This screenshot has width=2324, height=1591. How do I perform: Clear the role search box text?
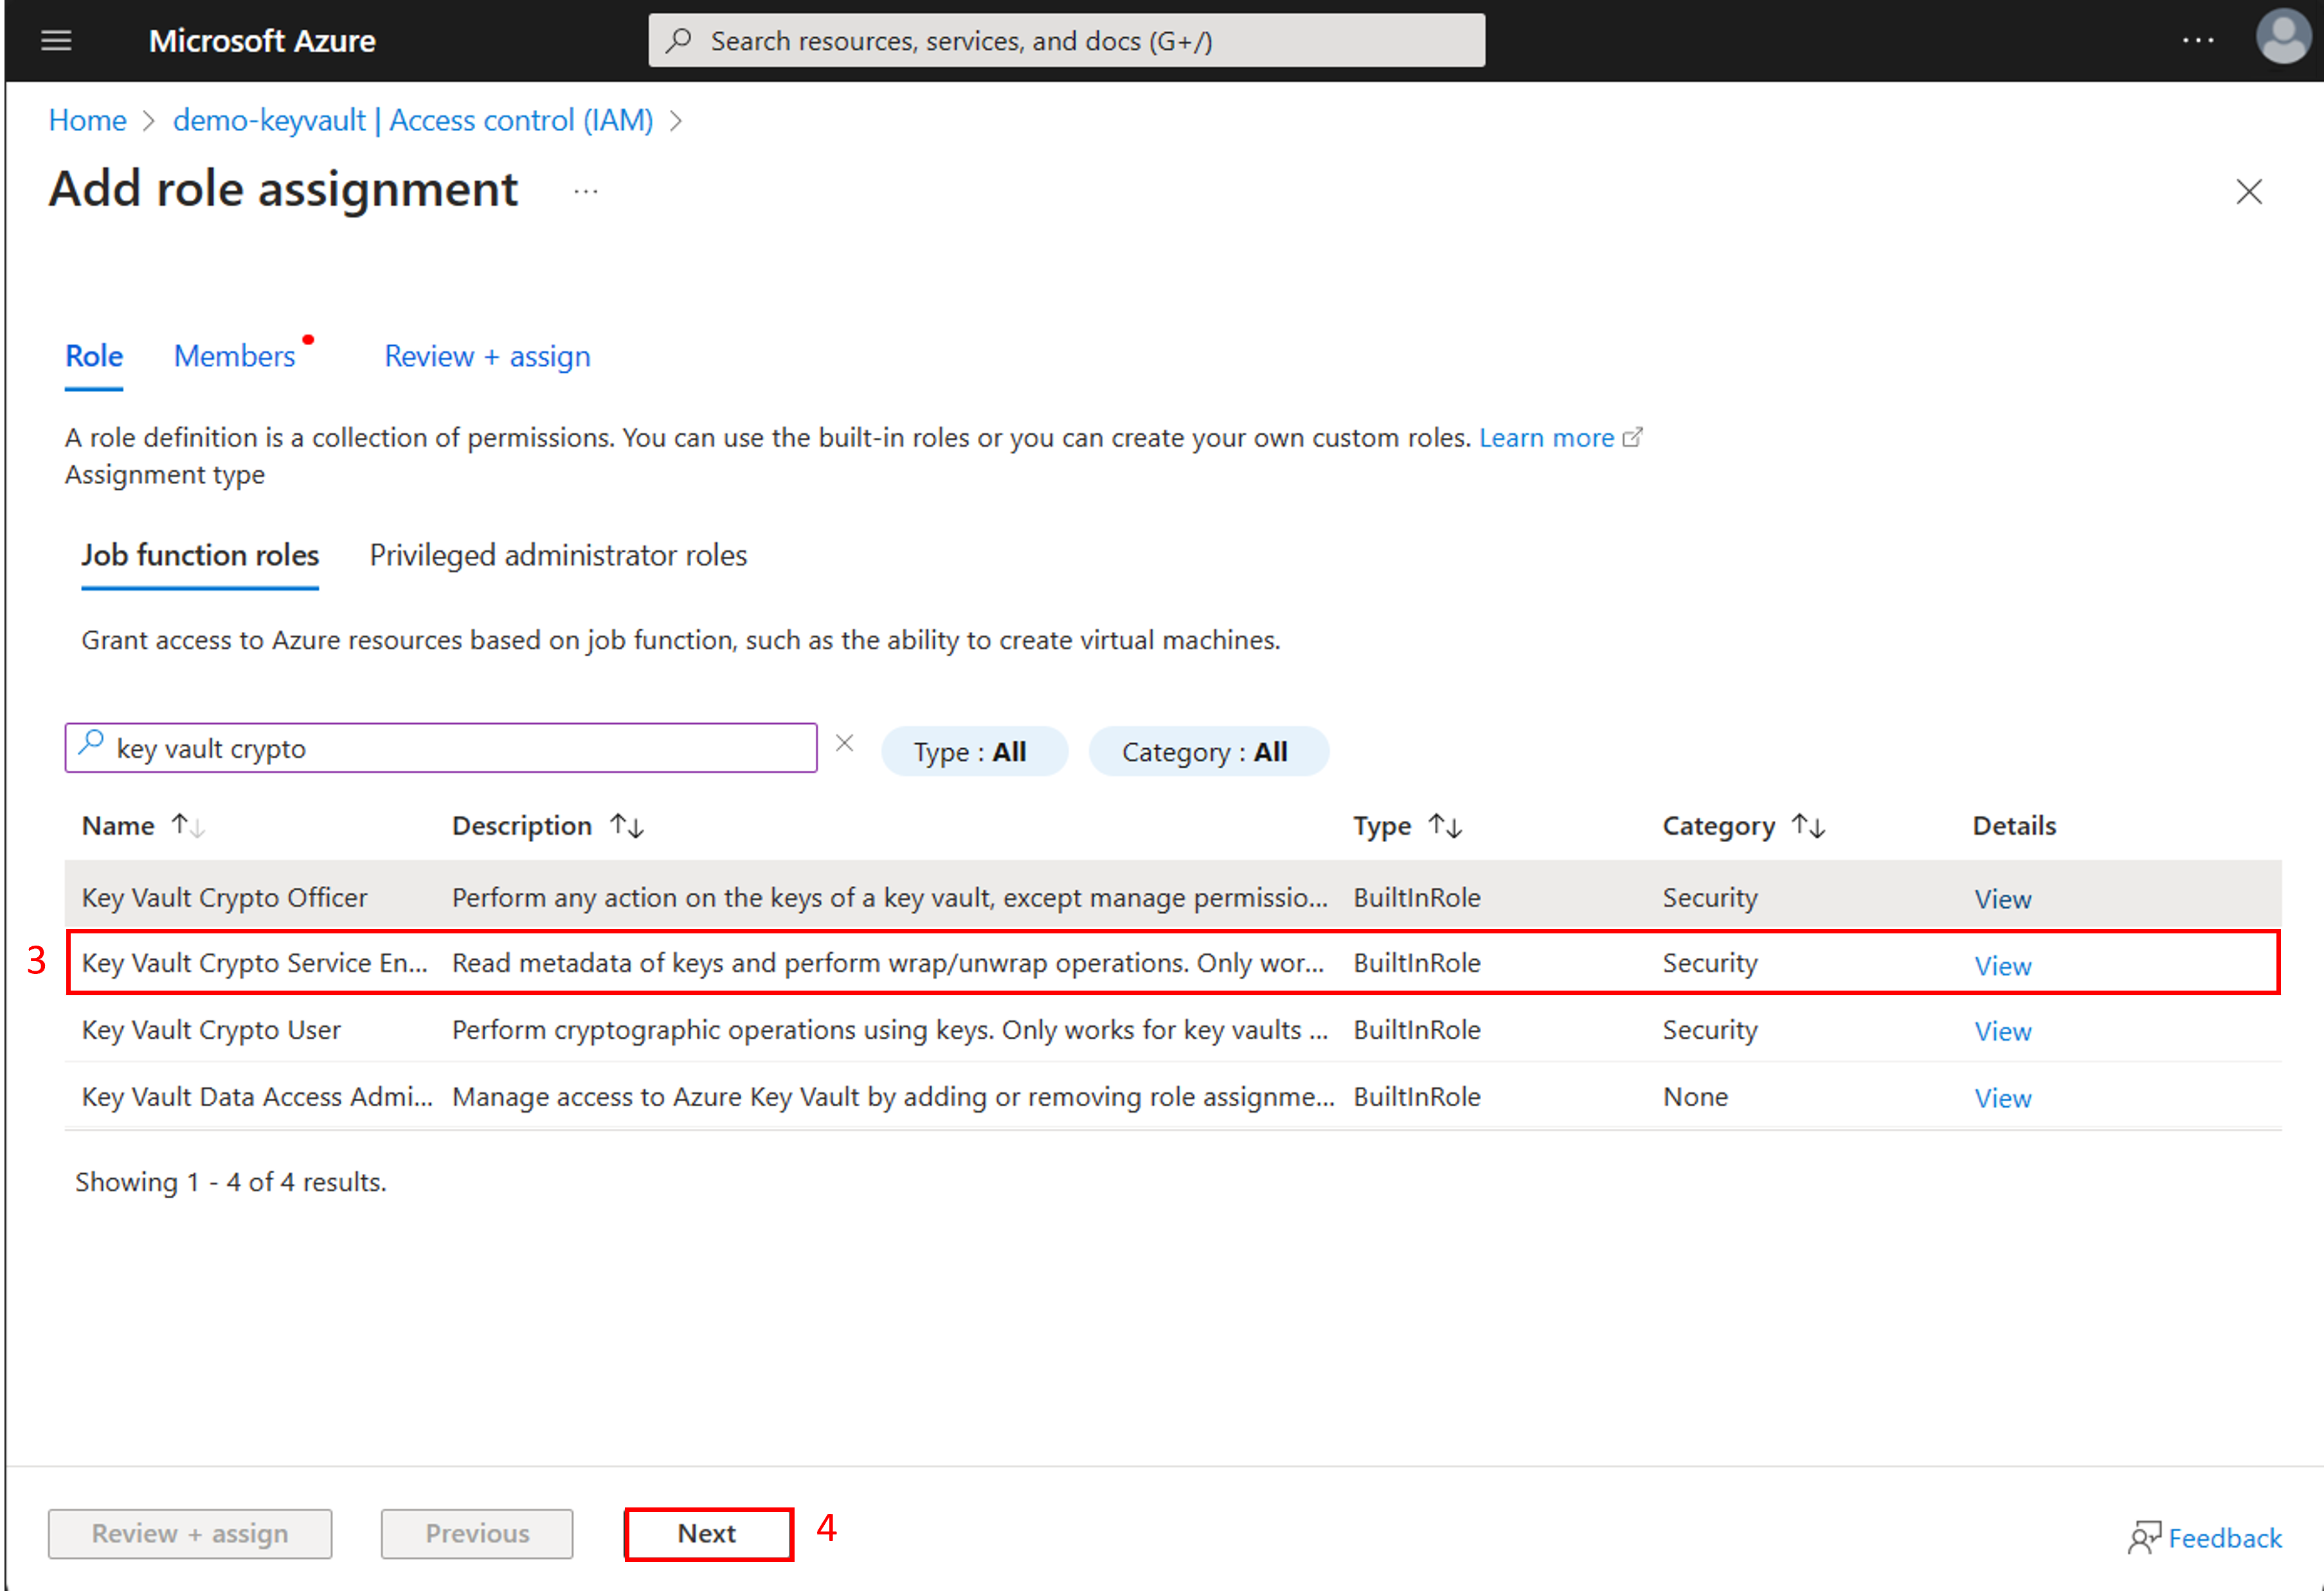coord(844,743)
